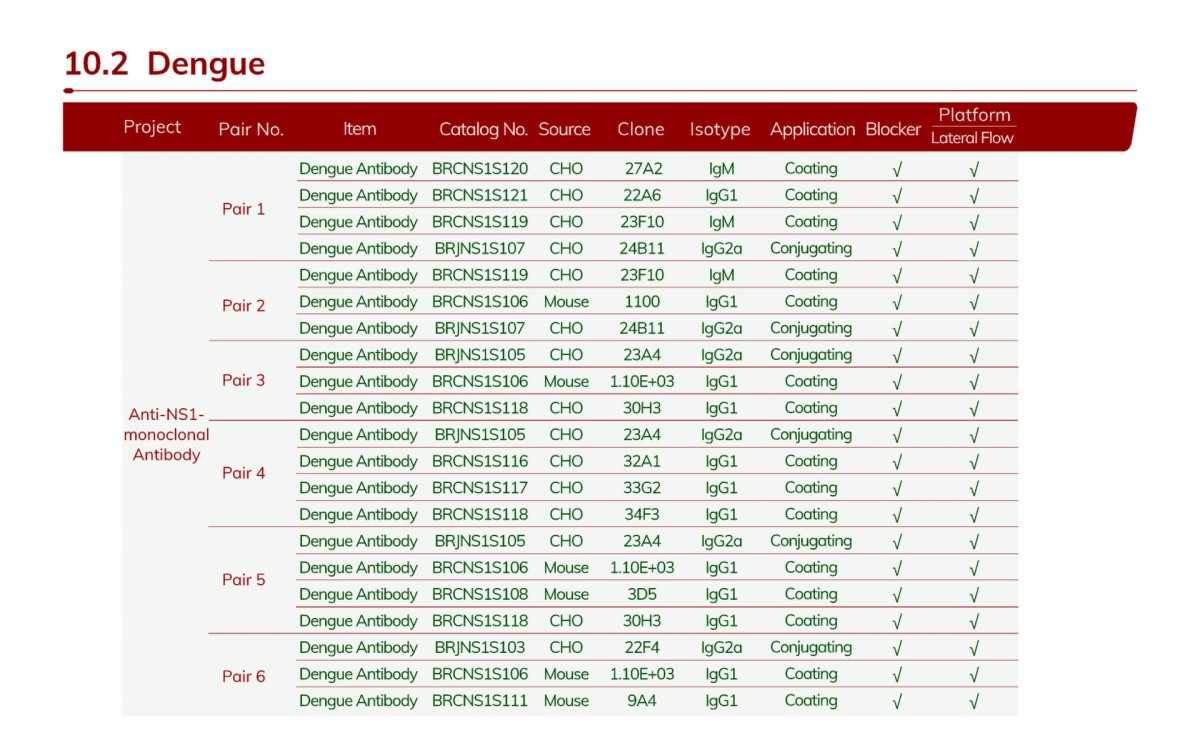This screenshot has height=738, width=1200.
Task: Click the "Conjugating" cell for clone 24B11
Action: (x=811, y=248)
